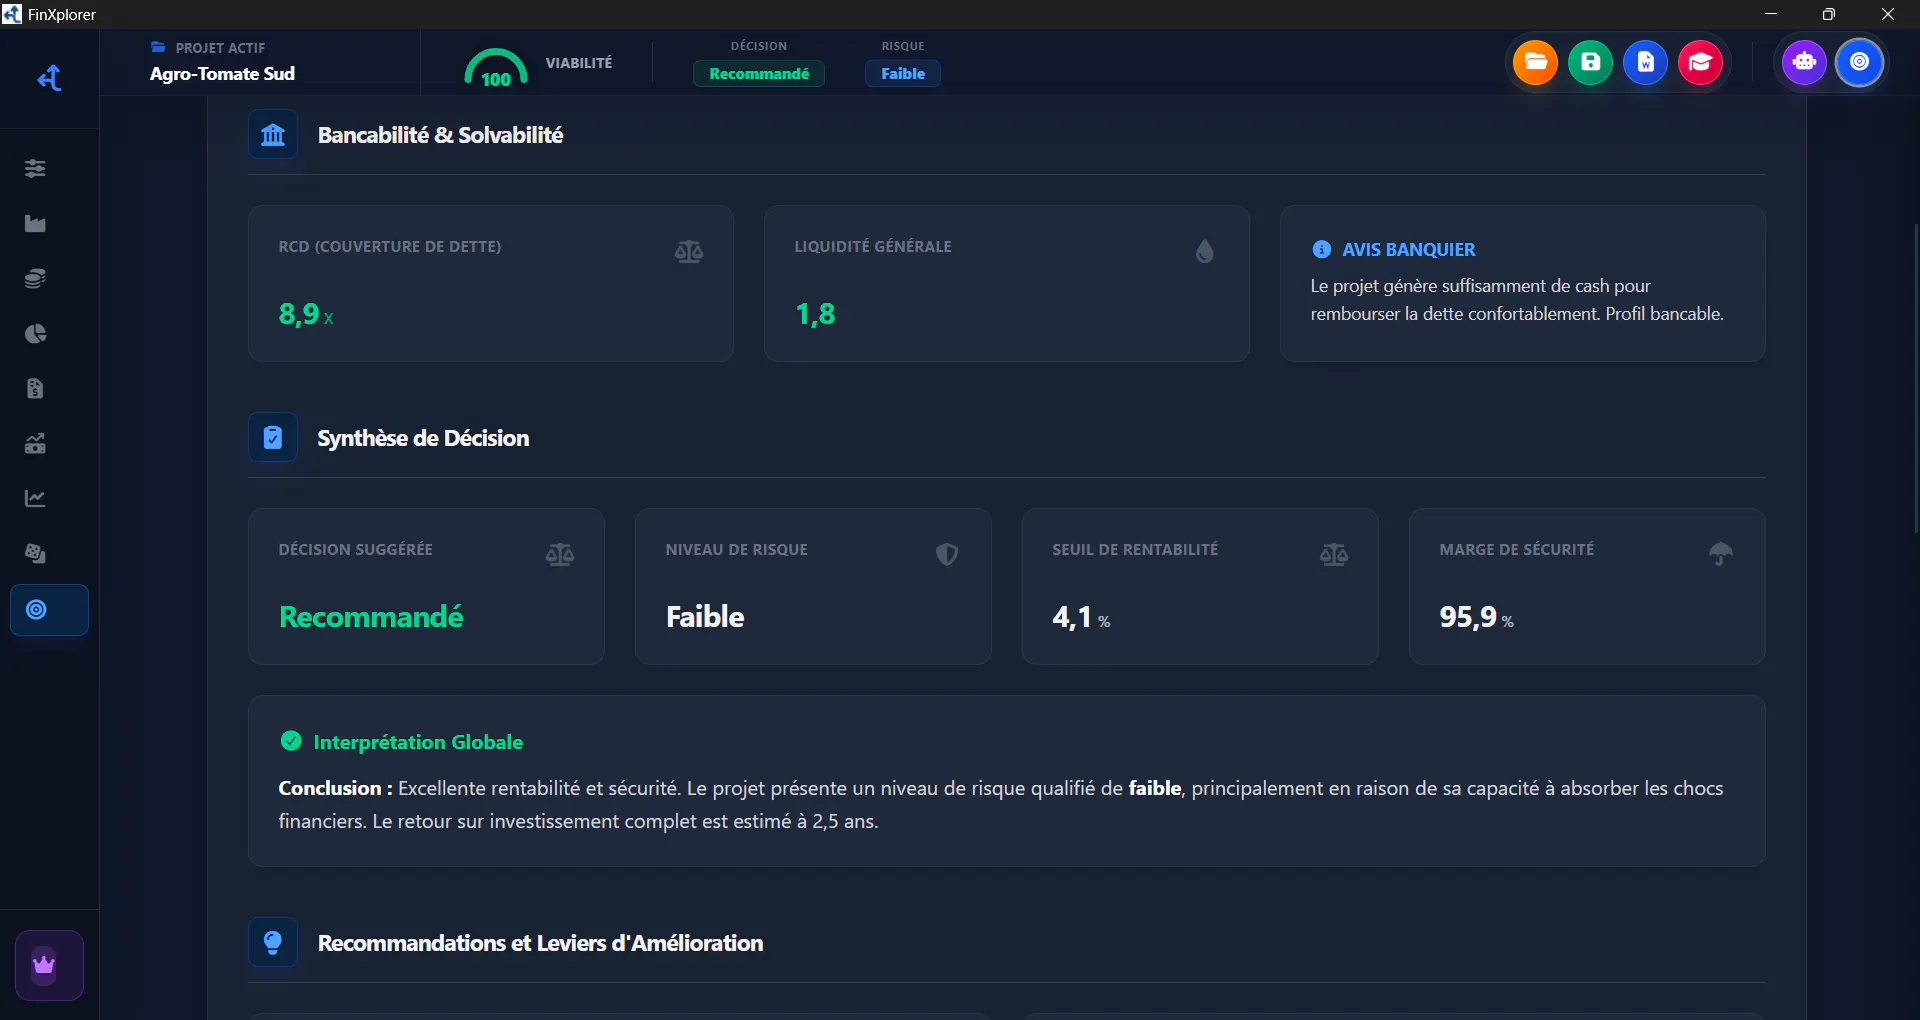Click the 8,9 x RCD value
This screenshot has width=1920, height=1020.
point(306,315)
